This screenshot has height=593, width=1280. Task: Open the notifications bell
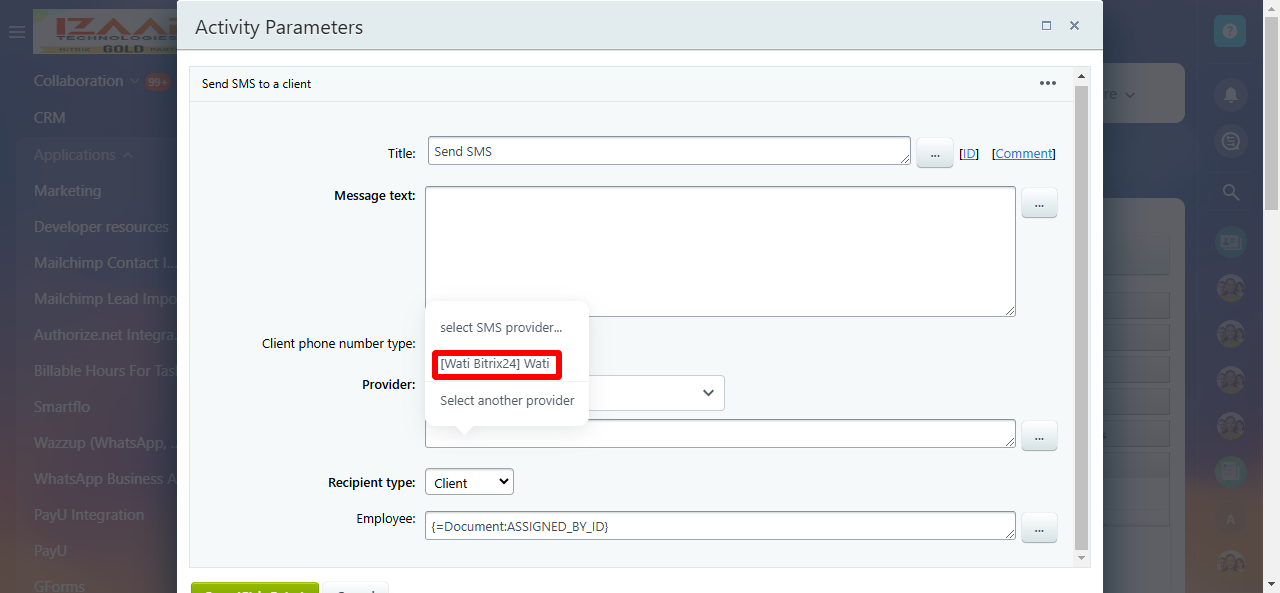coord(1230,95)
